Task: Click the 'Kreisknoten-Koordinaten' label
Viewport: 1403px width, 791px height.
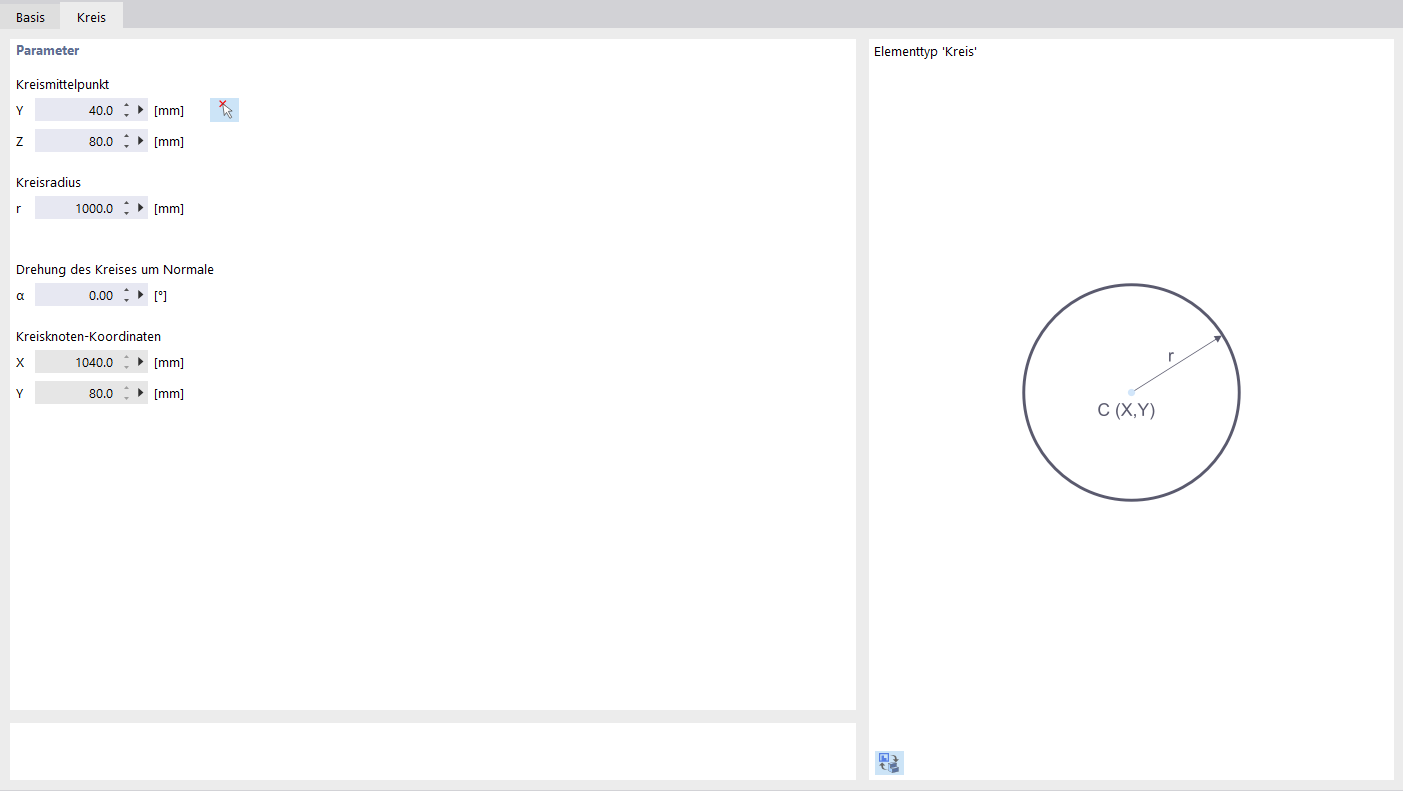Action: pos(88,336)
